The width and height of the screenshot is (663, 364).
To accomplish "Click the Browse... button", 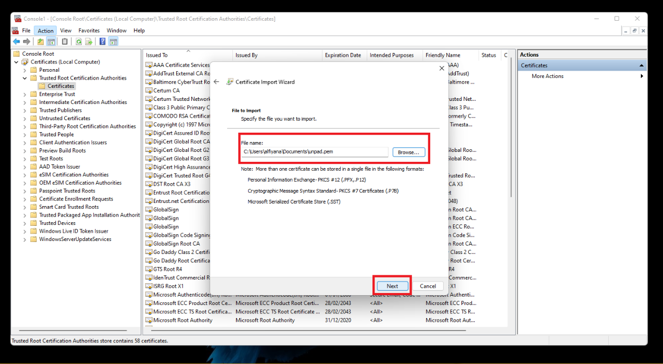I will 408,152.
